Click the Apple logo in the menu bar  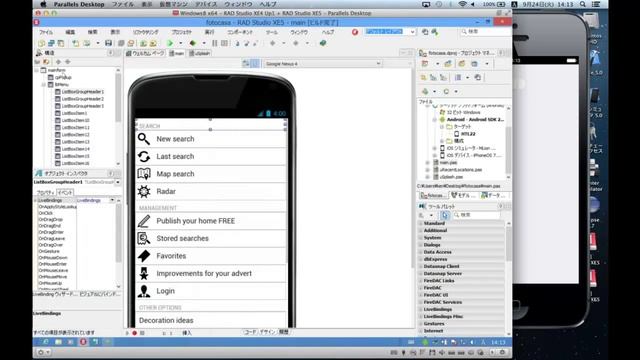coord(43,4)
